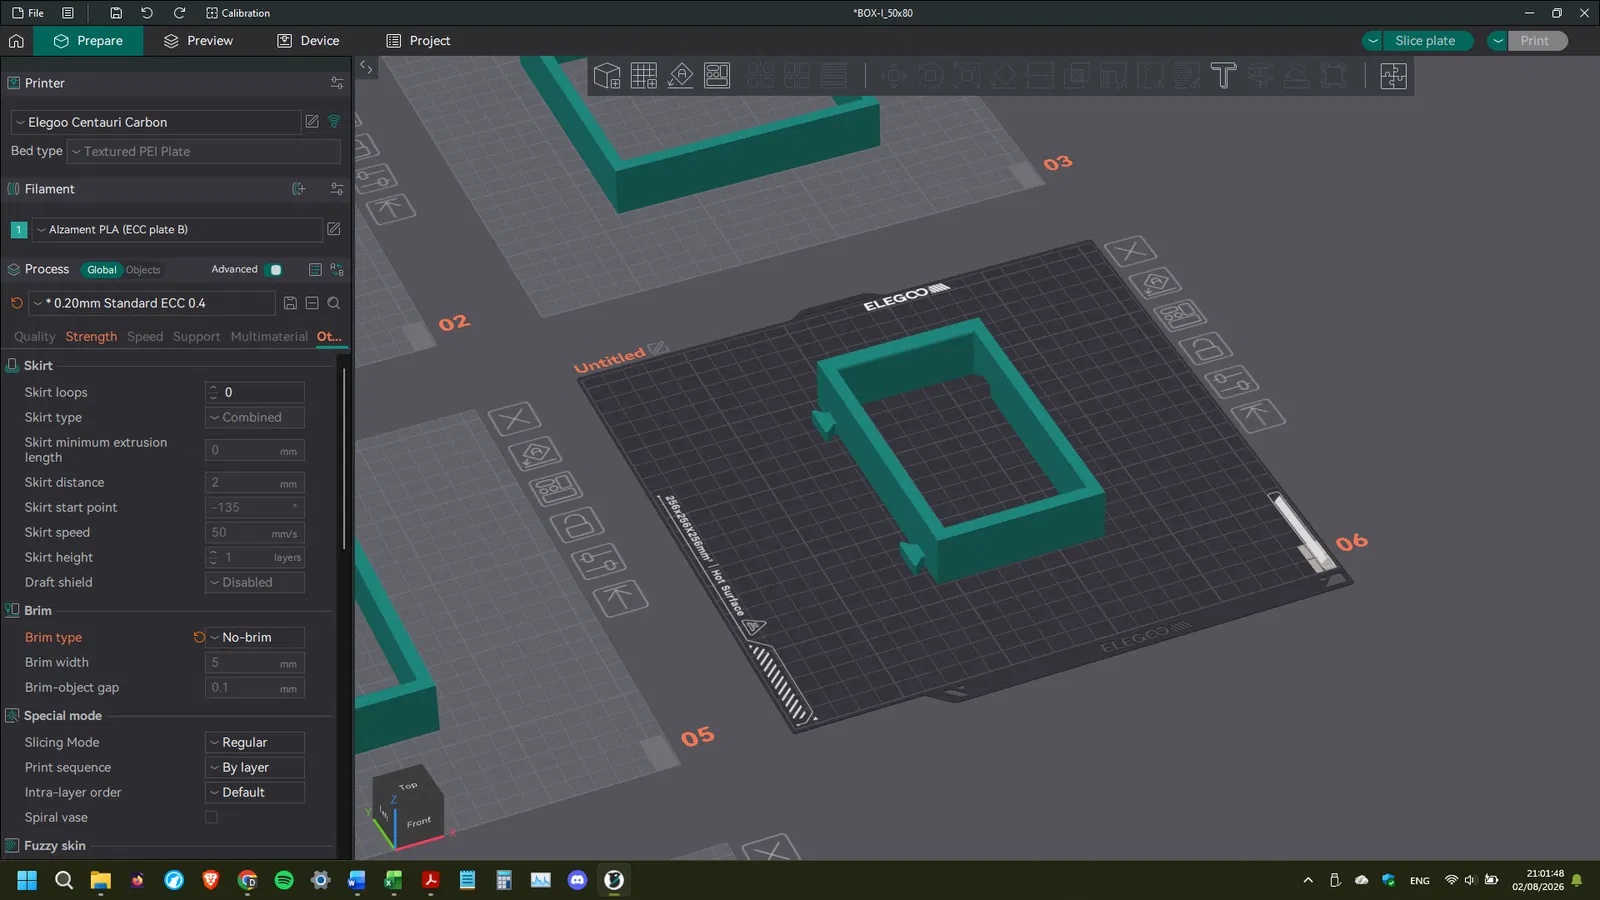
Task: Switch to the Preview tab
Action: point(198,41)
